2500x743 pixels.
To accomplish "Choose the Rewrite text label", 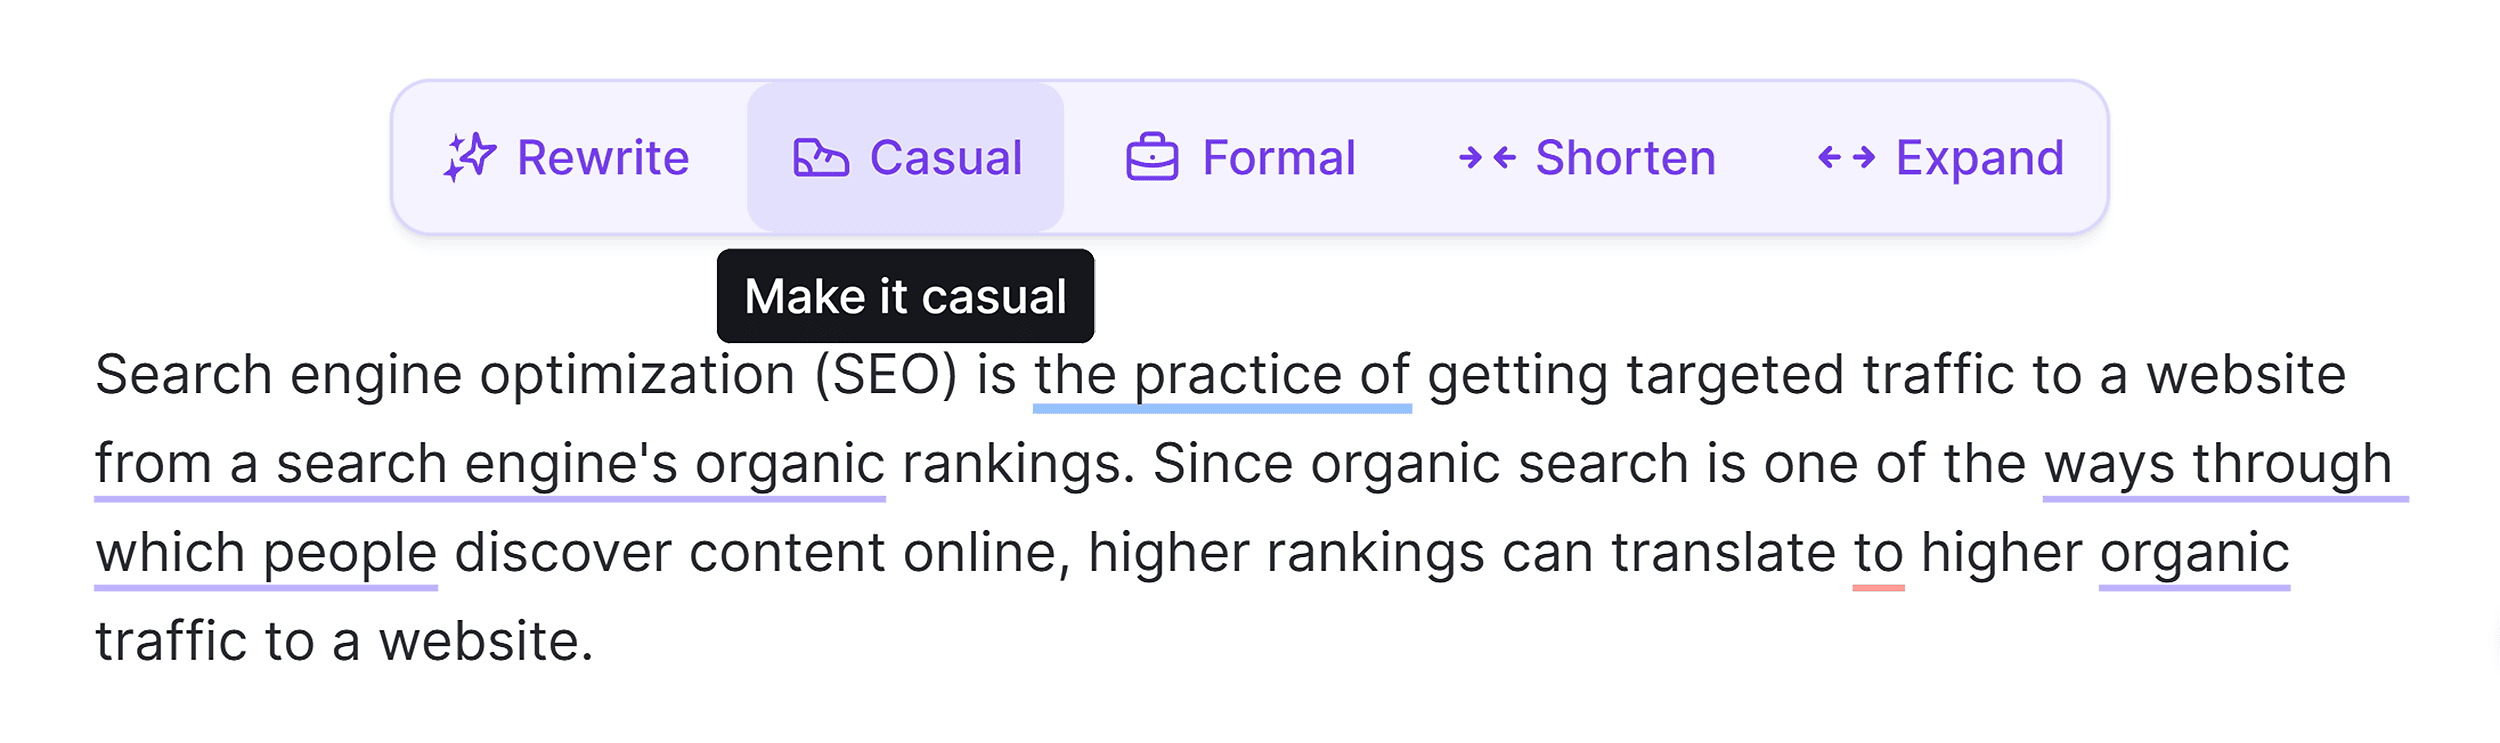I will click(603, 158).
